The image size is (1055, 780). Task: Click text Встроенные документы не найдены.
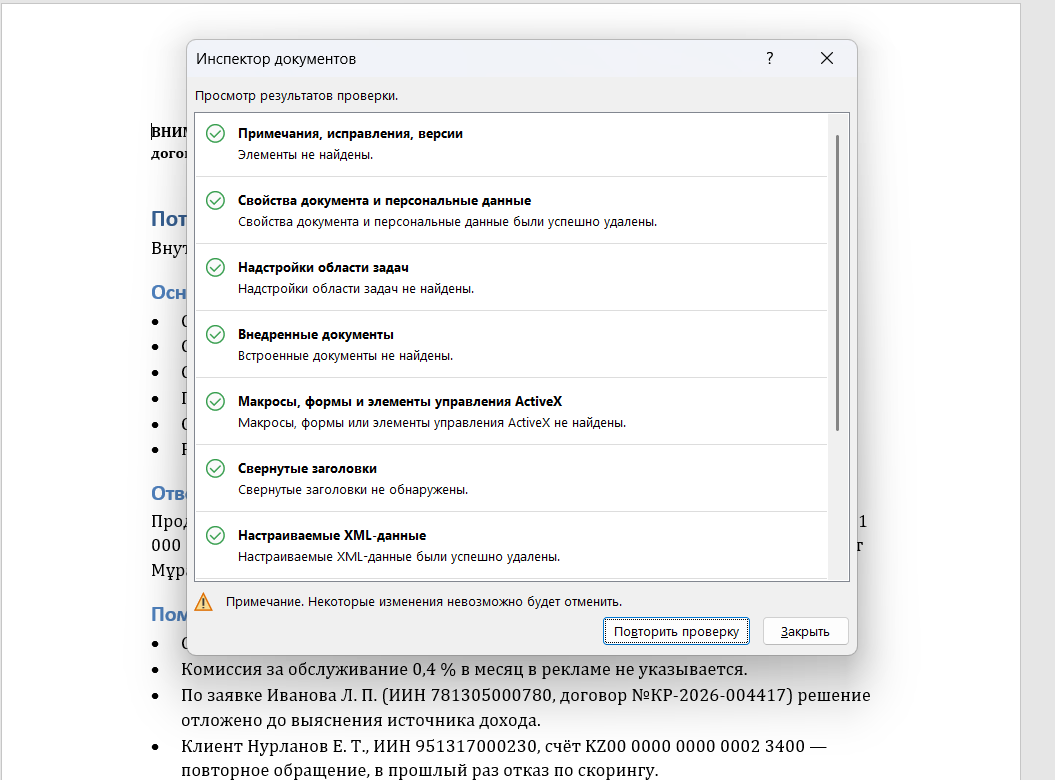[x=345, y=355]
